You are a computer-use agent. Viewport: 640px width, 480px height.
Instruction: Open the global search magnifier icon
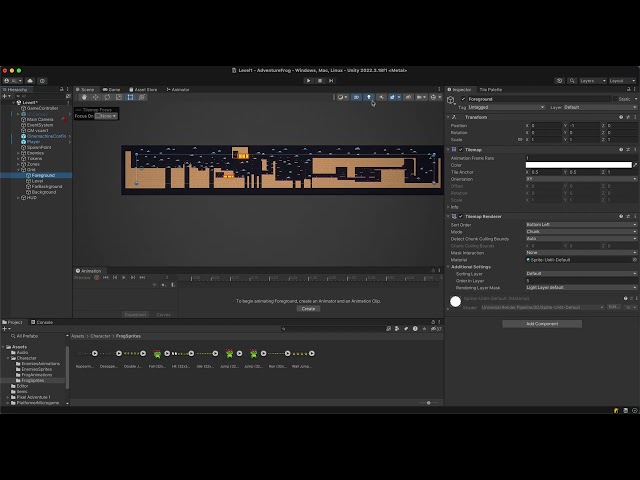572,81
